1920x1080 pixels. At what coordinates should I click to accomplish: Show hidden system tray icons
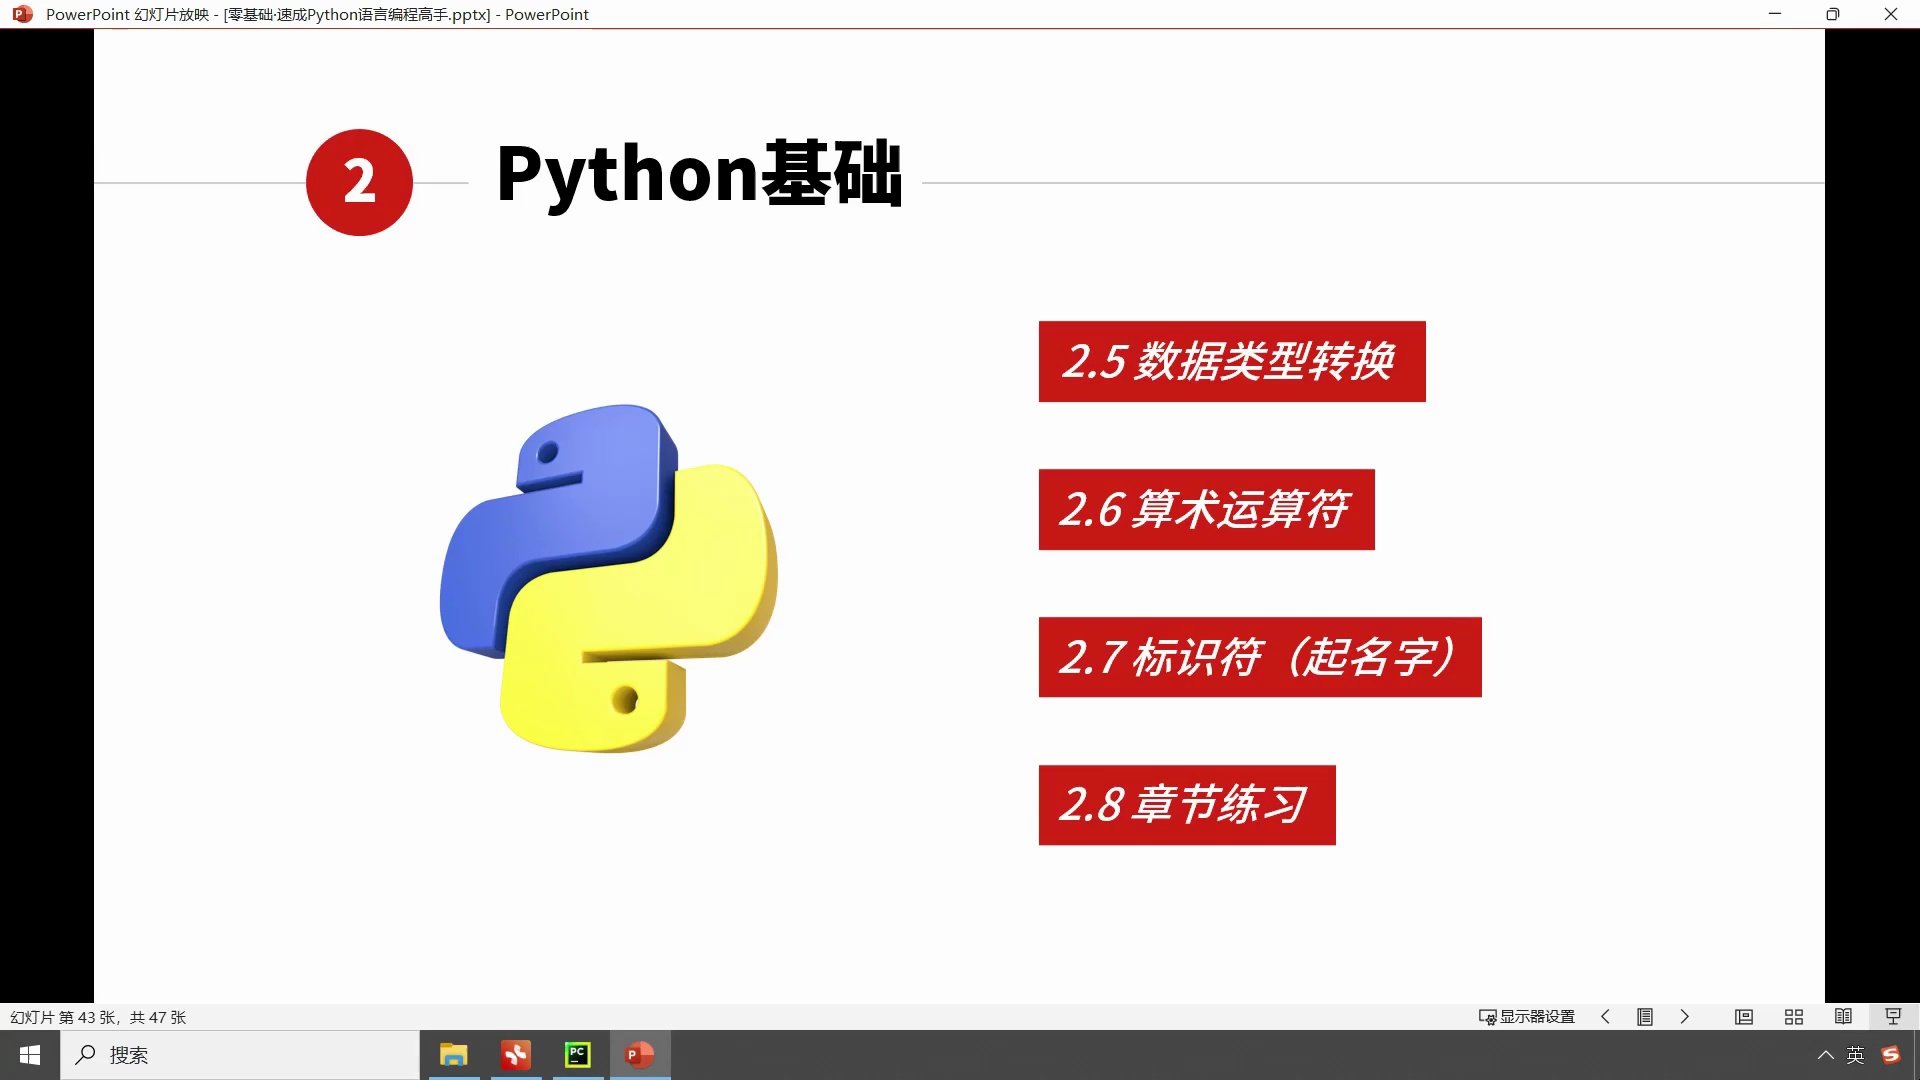click(x=1825, y=1055)
